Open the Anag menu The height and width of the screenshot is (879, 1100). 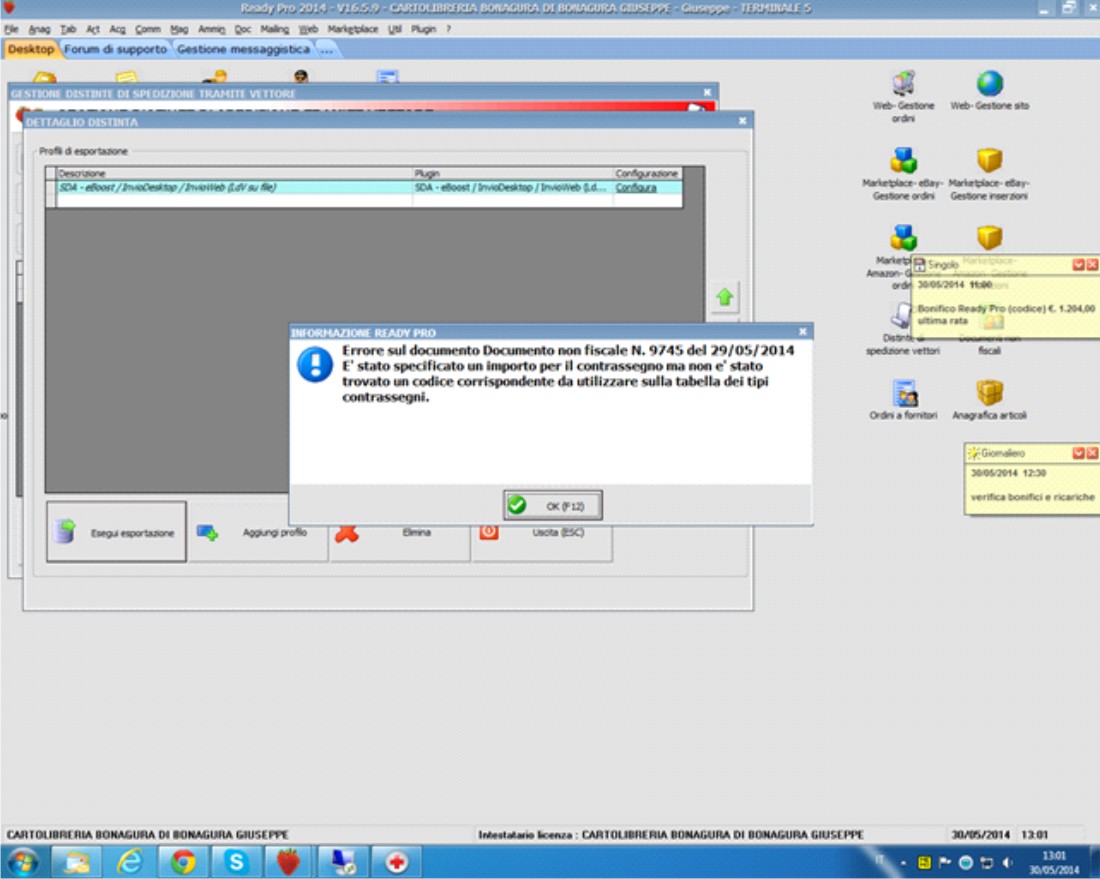point(39,29)
